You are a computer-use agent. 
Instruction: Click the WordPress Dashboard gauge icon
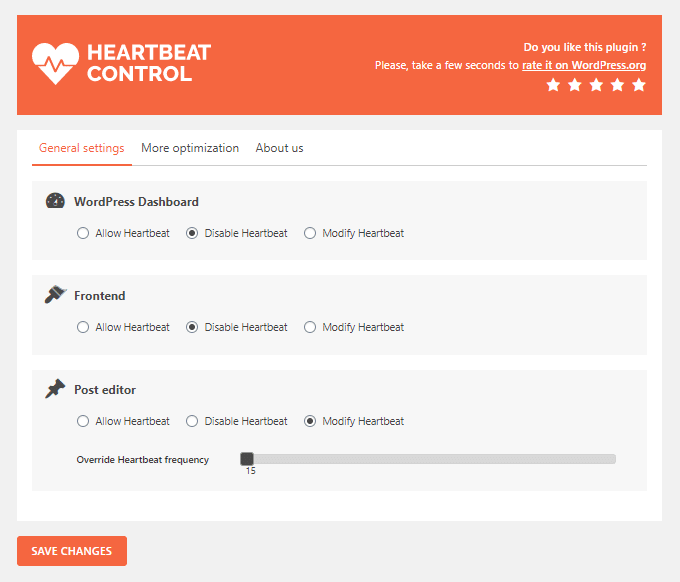(55, 201)
